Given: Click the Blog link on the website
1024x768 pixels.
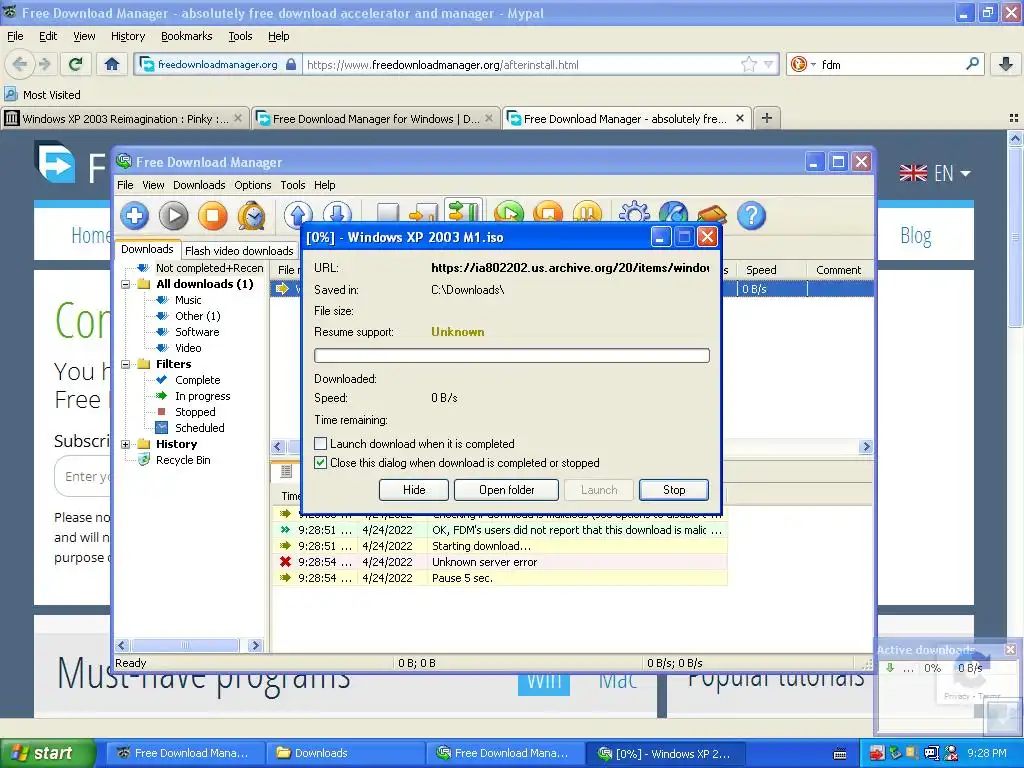Looking at the screenshot, I should click(x=916, y=236).
